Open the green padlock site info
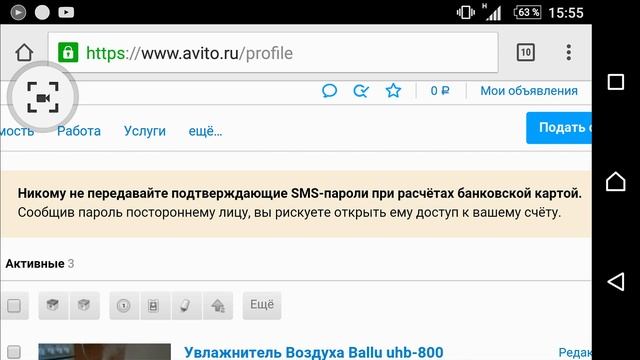The width and height of the screenshot is (640, 360). 68,53
